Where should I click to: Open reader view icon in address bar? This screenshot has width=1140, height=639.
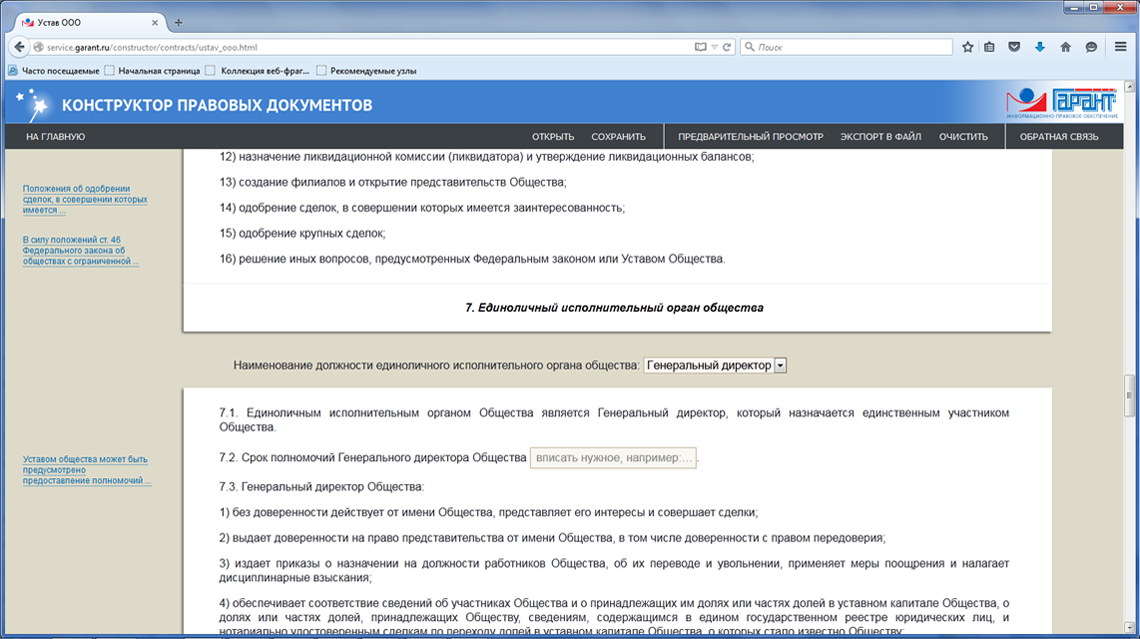(700, 47)
